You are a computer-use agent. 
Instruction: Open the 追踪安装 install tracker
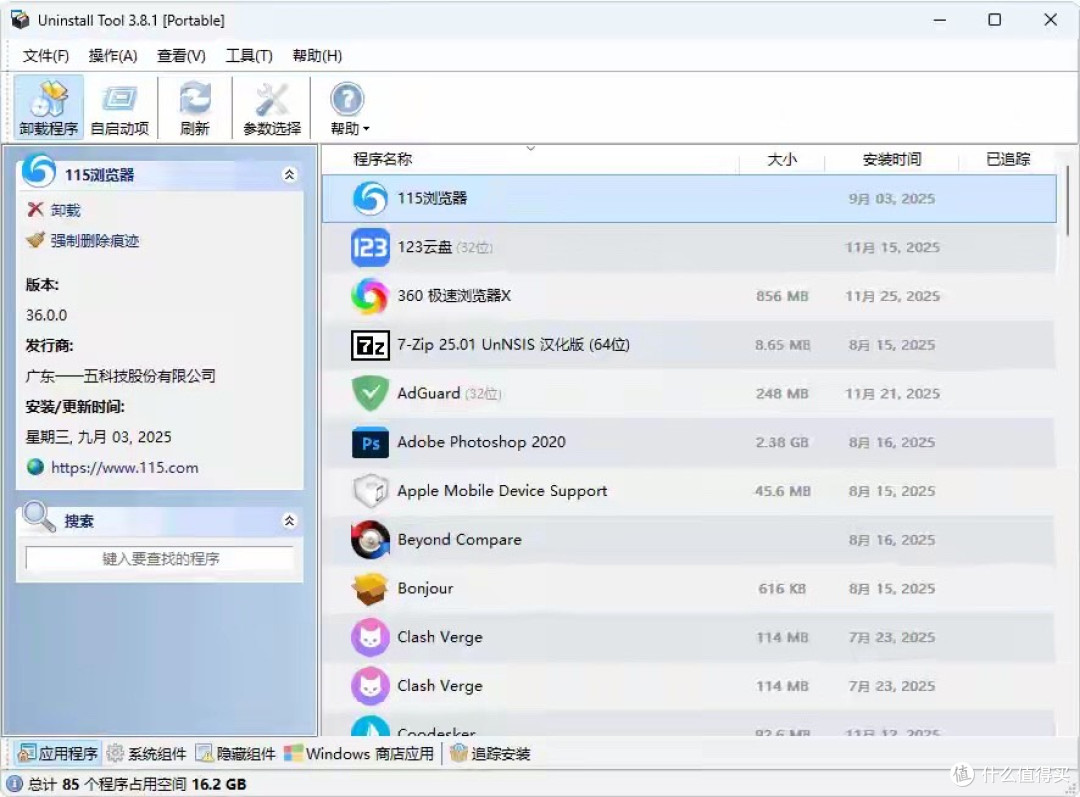click(490, 753)
